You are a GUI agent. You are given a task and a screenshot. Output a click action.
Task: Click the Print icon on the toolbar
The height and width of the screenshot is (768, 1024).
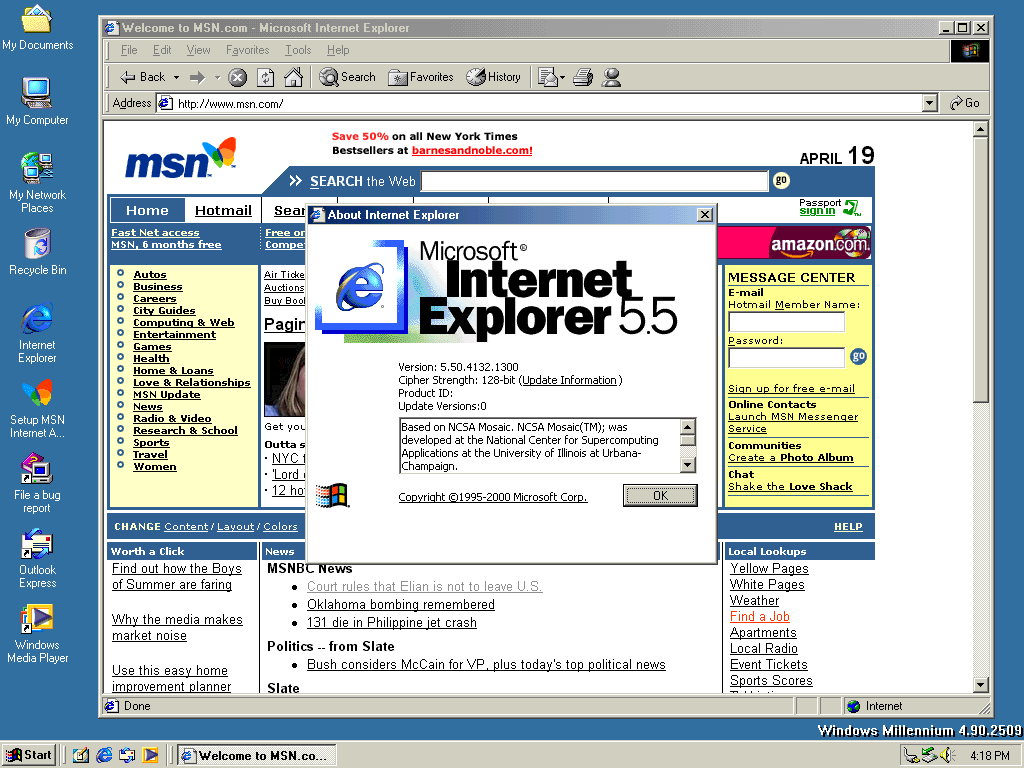tap(583, 77)
